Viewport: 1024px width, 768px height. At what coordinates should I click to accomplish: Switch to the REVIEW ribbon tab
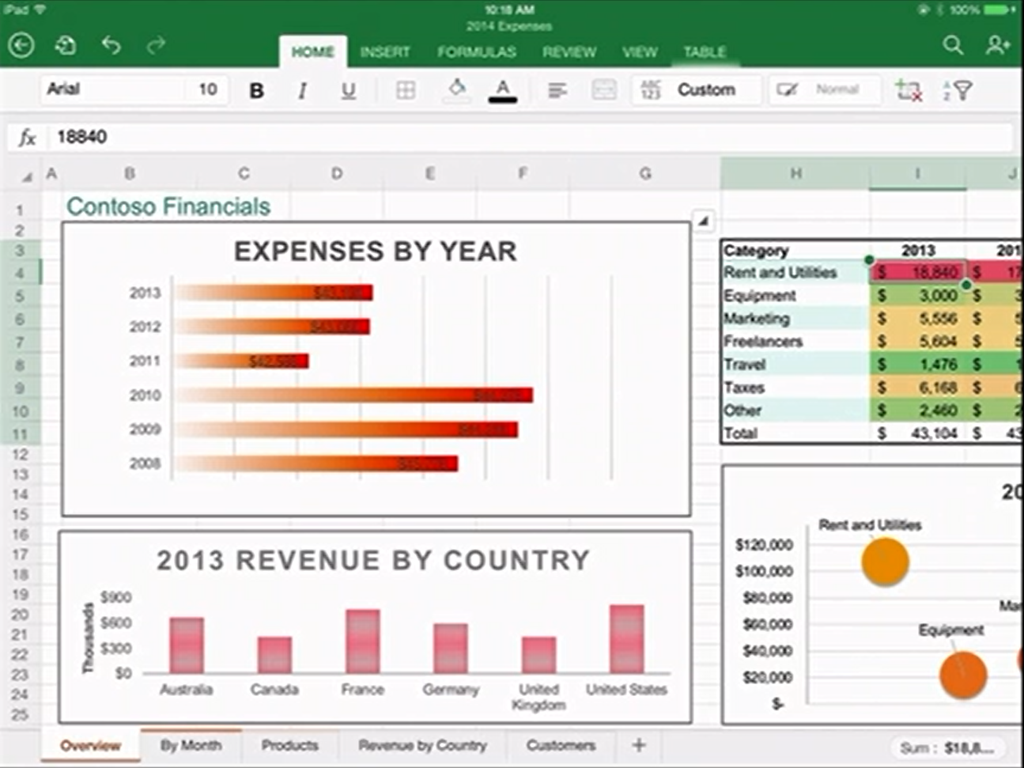point(569,52)
